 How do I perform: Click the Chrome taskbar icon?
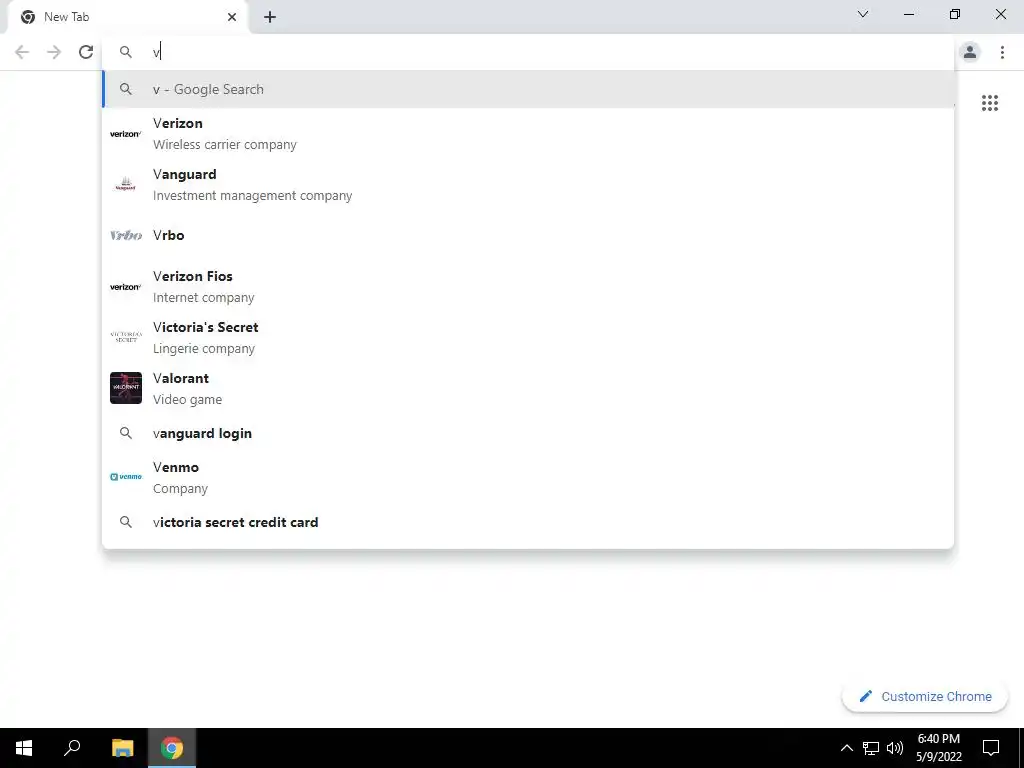pyautogui.click(x=172, y=748)
